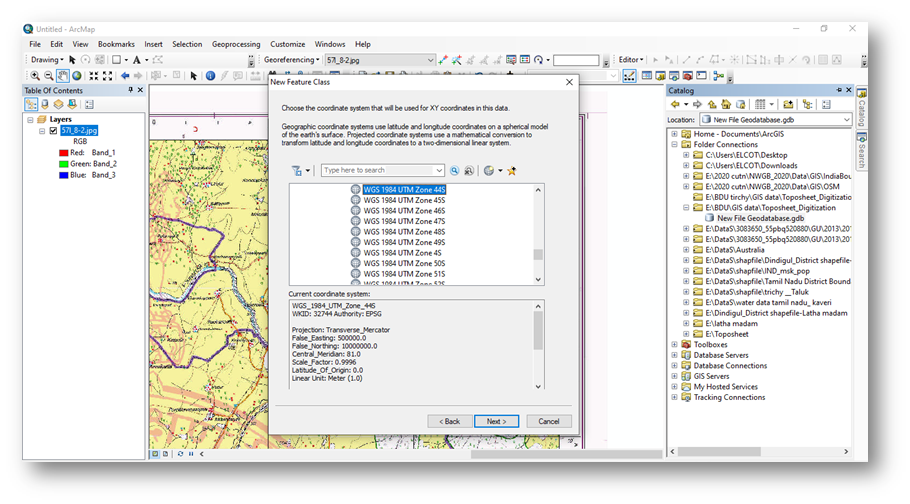Select the Zoom Out tool
The image size is (910, 504).
tap(49, 76)
